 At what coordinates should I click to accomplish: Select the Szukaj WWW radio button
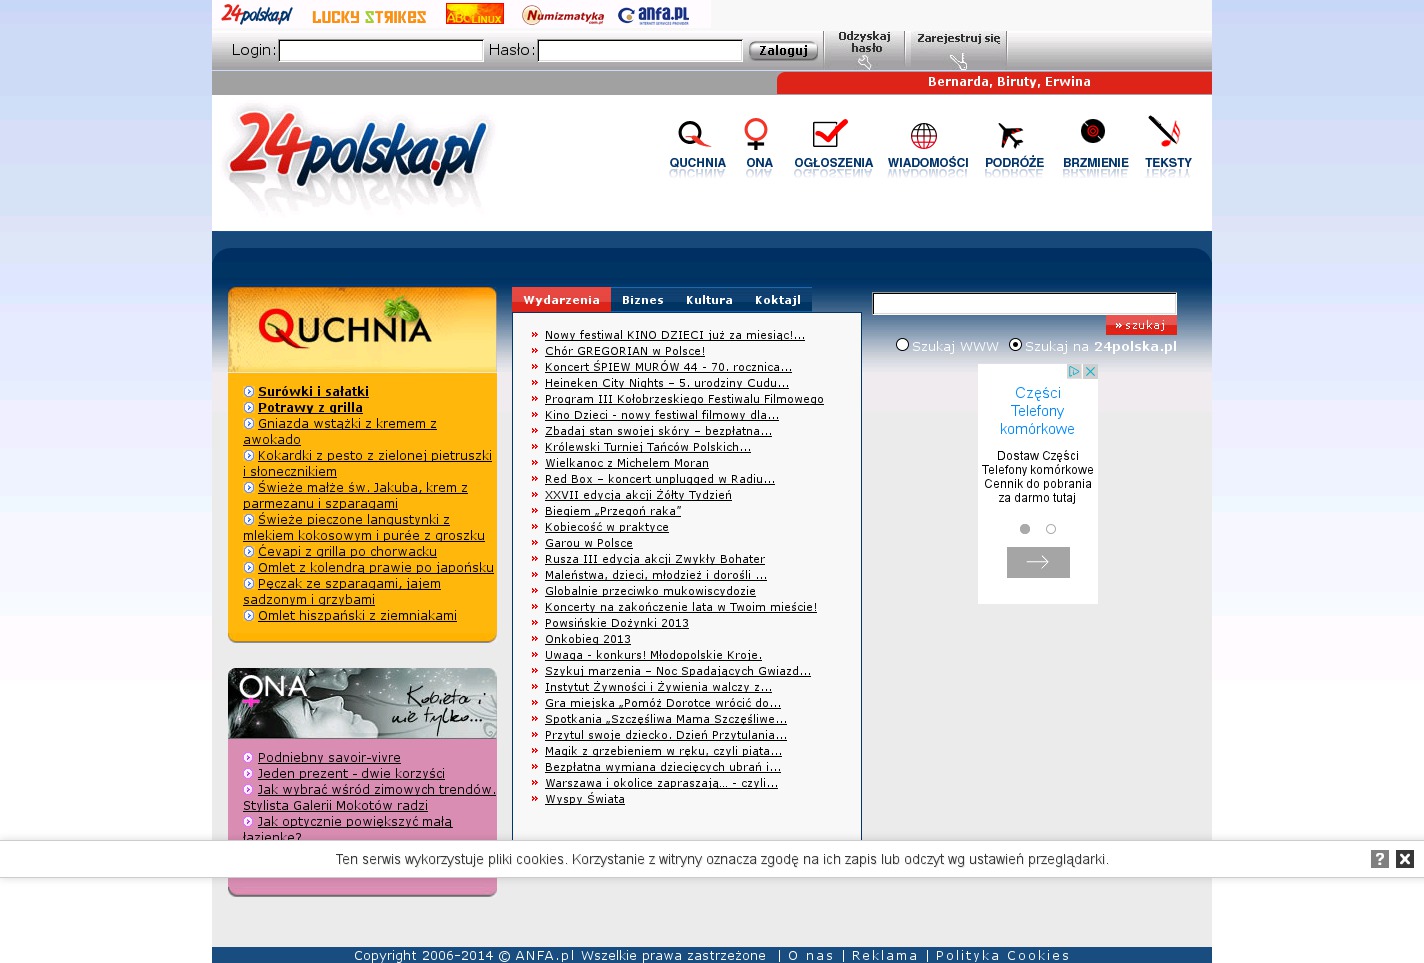(x=903, y=345)
